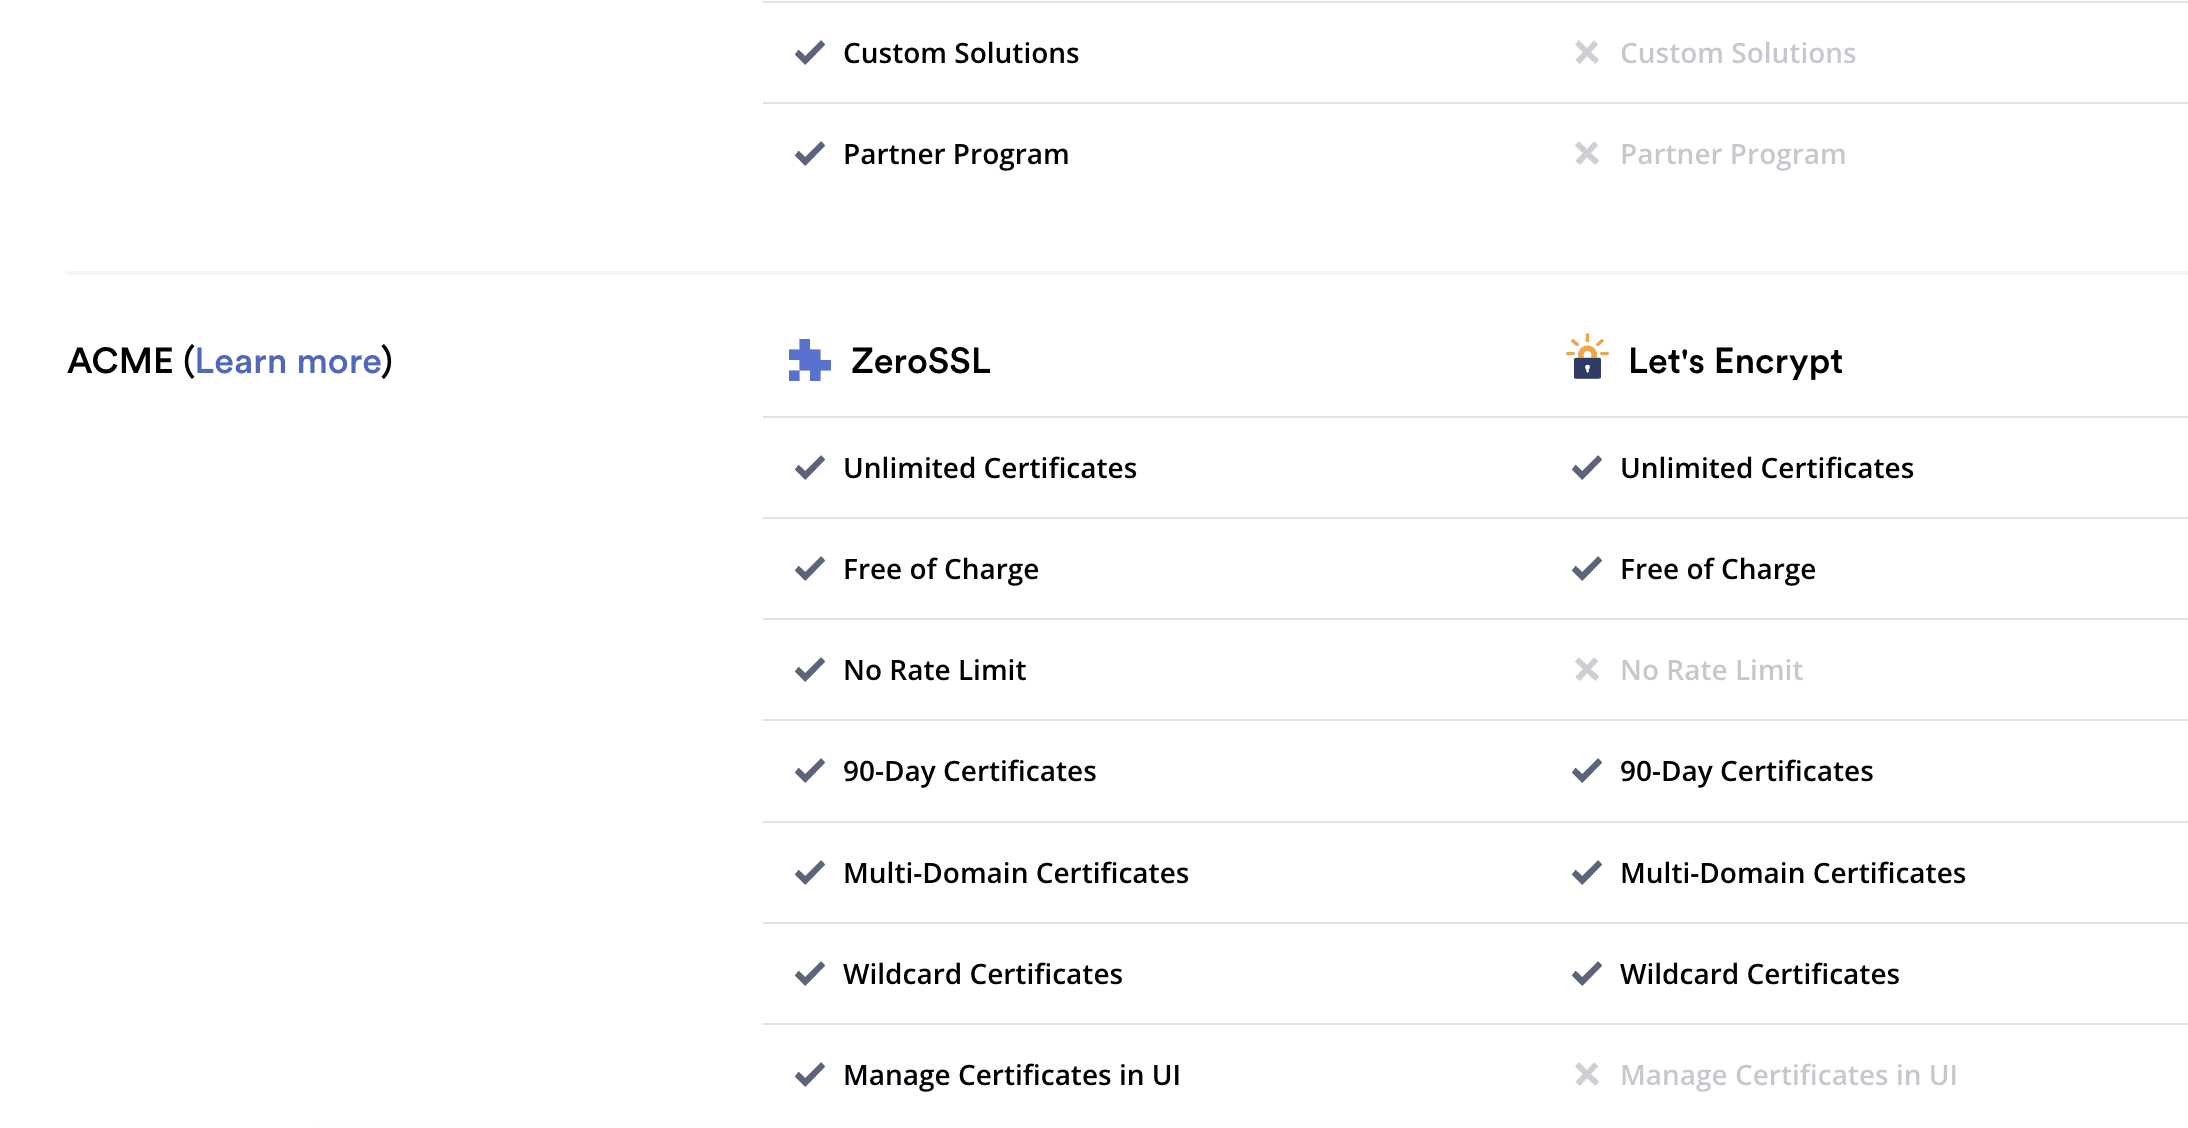This screenshot has width=2188, height=1128.
Task: Click the ZeroSSL column heading
Action: 920,361
